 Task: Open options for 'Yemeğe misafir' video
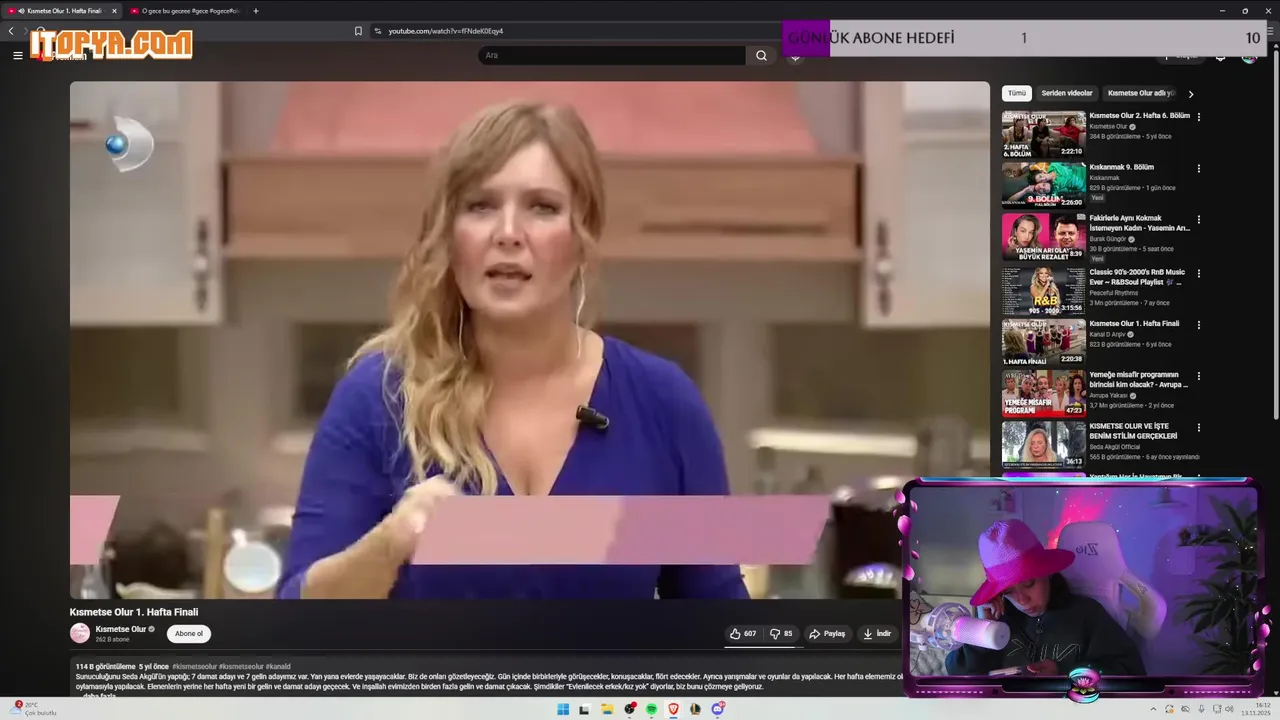point(1199,376)
